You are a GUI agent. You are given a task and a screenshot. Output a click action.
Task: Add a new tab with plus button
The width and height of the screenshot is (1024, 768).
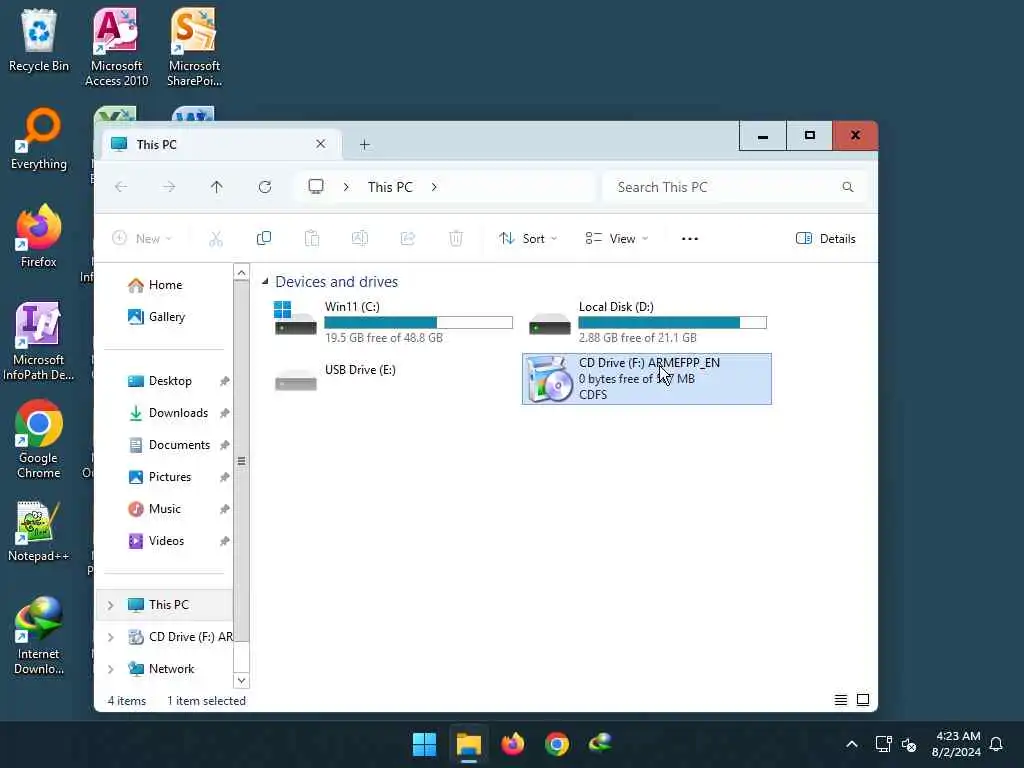pos(365,144)
